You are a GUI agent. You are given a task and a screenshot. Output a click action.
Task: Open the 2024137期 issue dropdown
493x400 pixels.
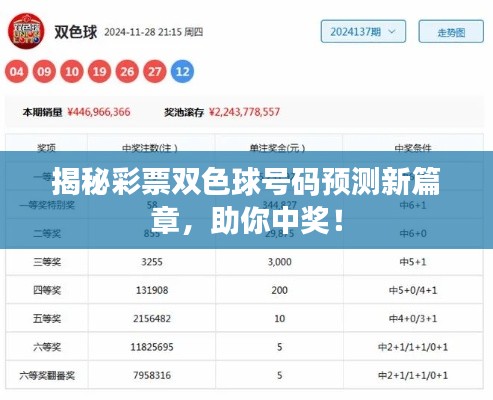[363, 32]
